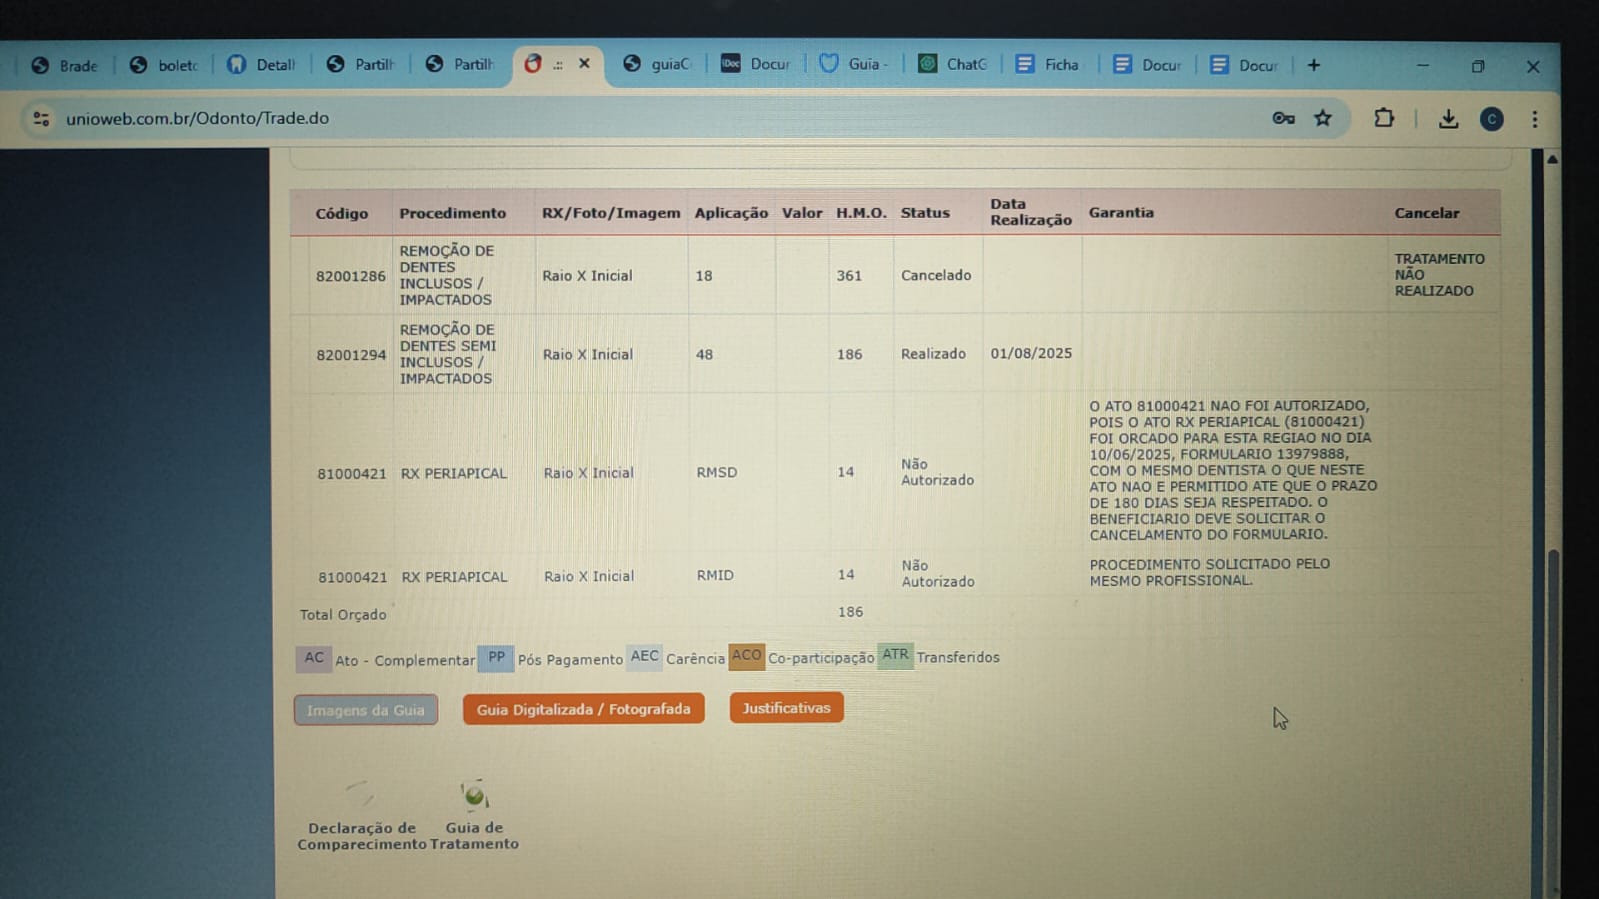Open a new browser tab

coord(1314,65)
